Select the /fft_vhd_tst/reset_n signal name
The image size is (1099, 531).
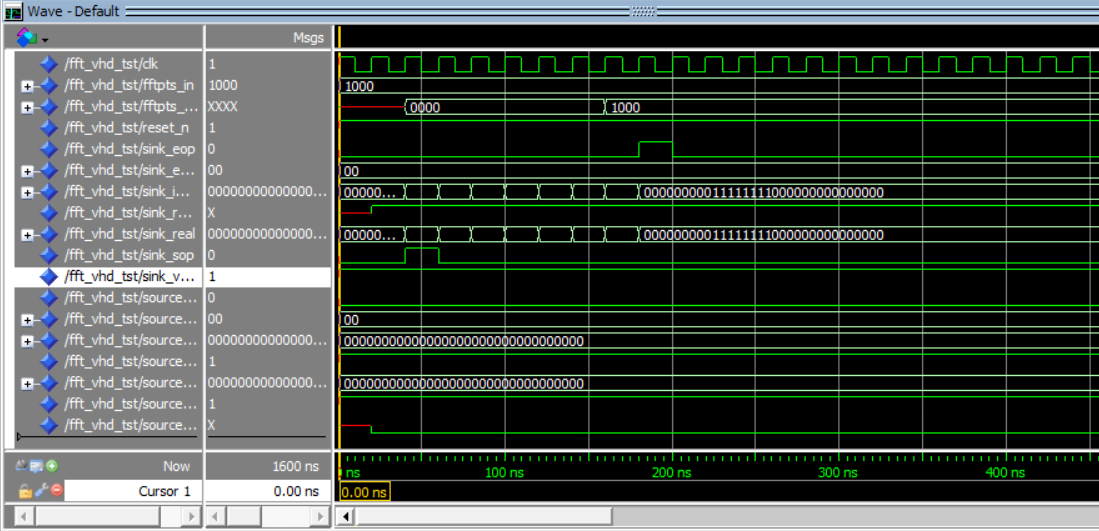tap(126, 128)
